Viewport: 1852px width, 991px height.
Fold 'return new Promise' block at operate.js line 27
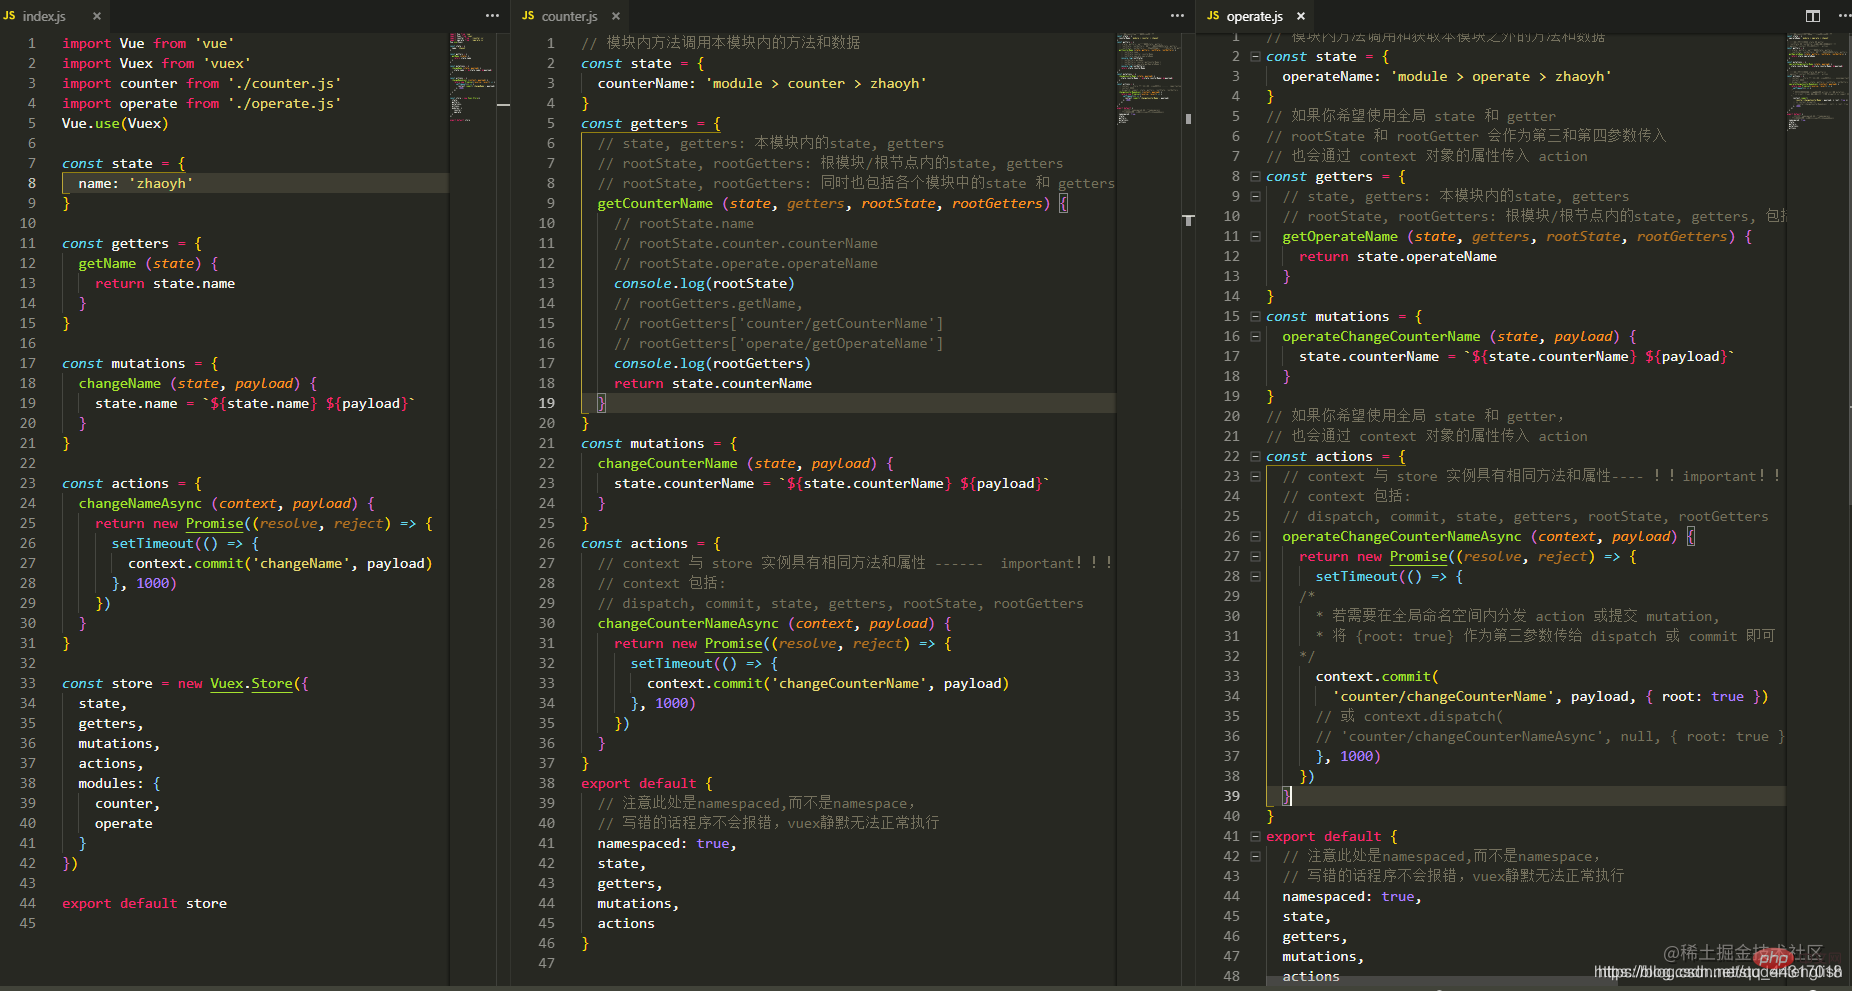[1255, 557]
